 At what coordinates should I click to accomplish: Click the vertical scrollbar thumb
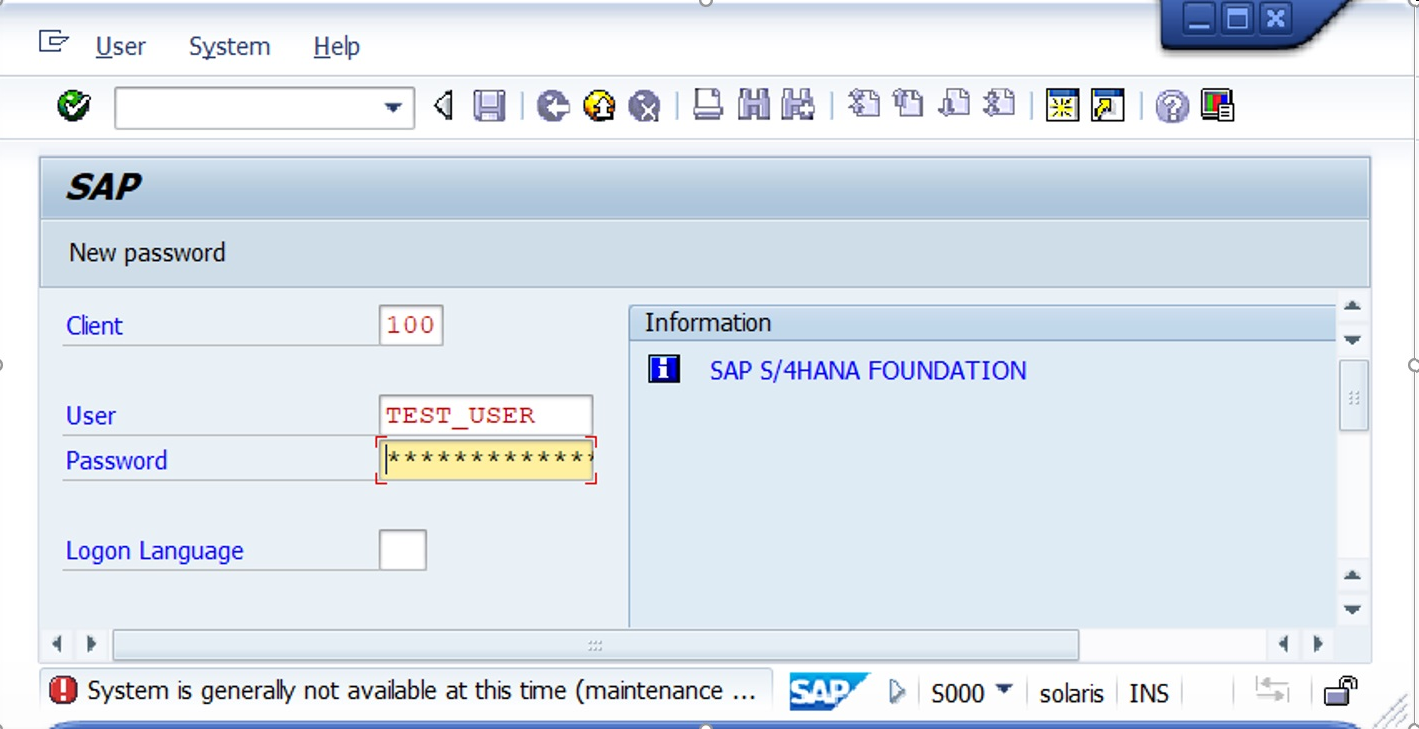(x=1353, y=396)
